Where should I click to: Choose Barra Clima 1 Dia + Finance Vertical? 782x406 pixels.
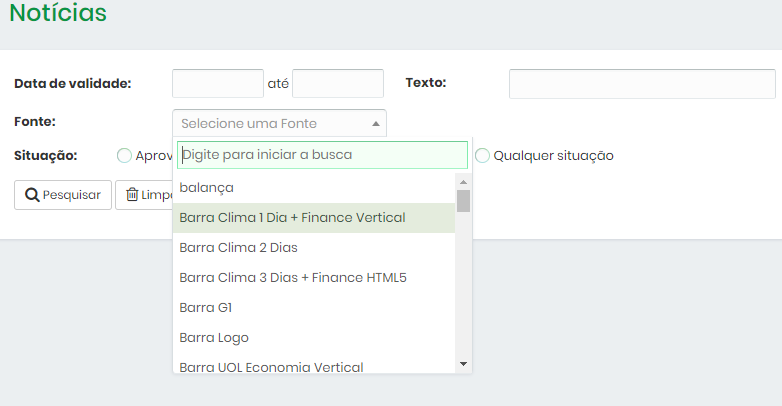(x=314, y=218)
